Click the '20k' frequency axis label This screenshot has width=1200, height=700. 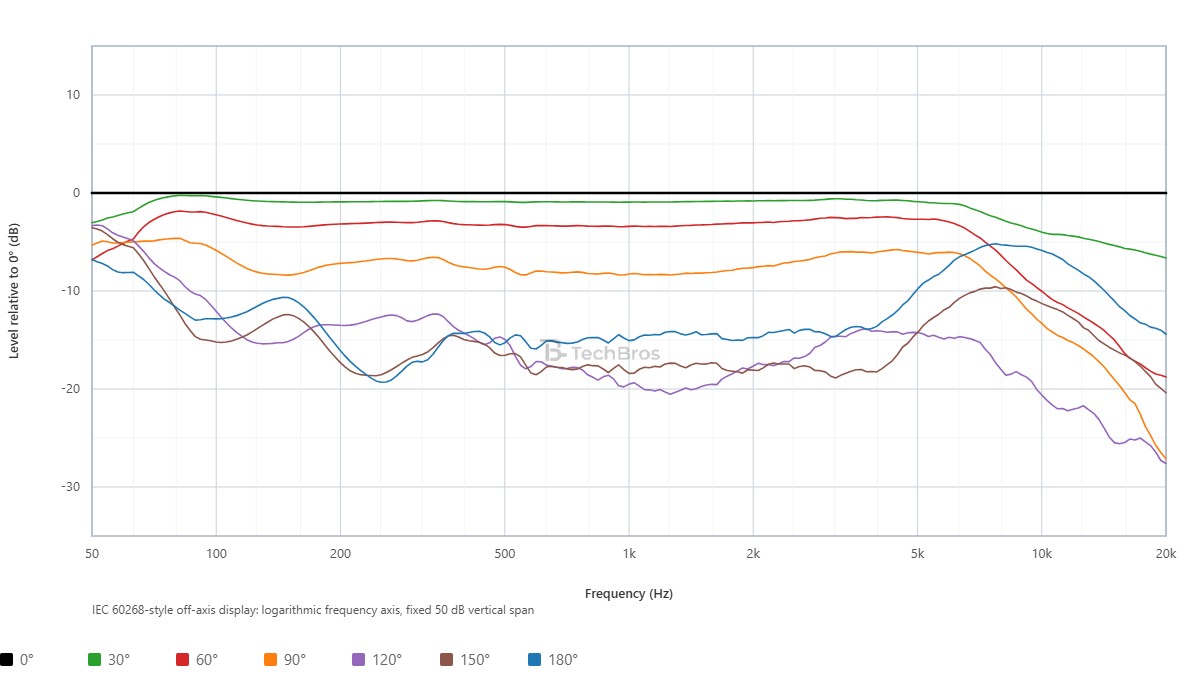[1166, 553]
